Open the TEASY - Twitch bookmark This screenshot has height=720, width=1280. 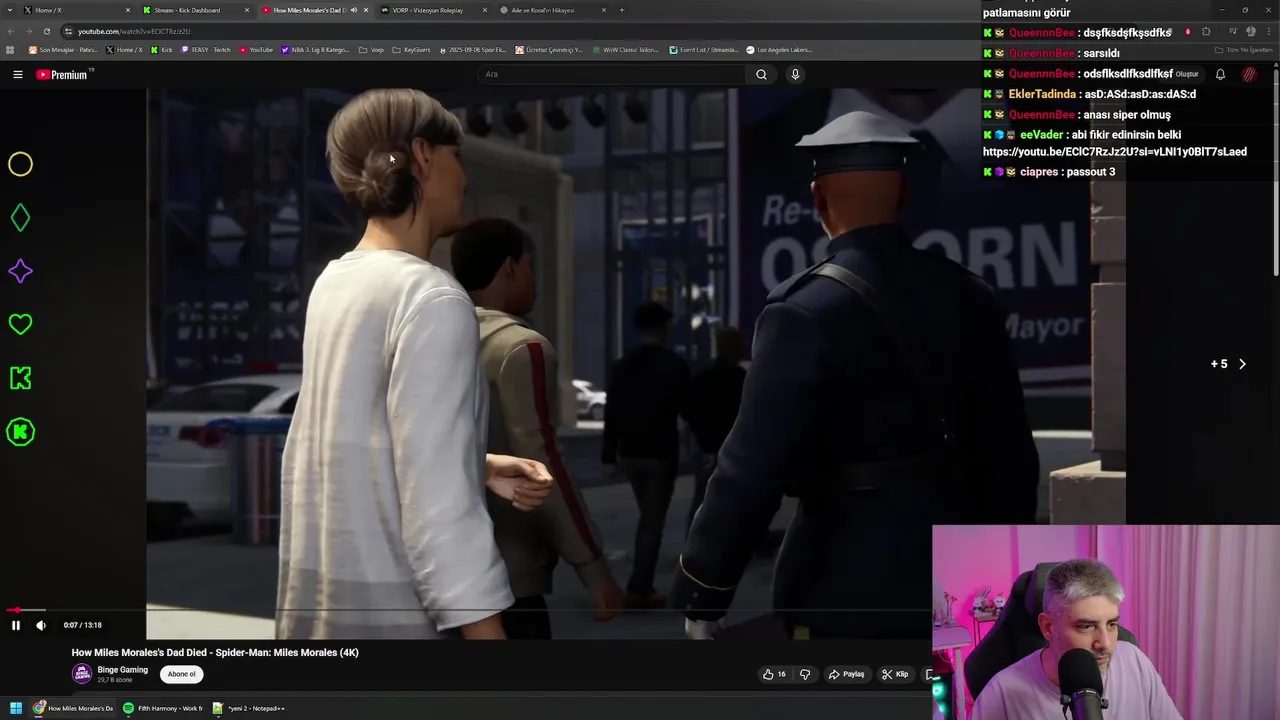(206, 49)
